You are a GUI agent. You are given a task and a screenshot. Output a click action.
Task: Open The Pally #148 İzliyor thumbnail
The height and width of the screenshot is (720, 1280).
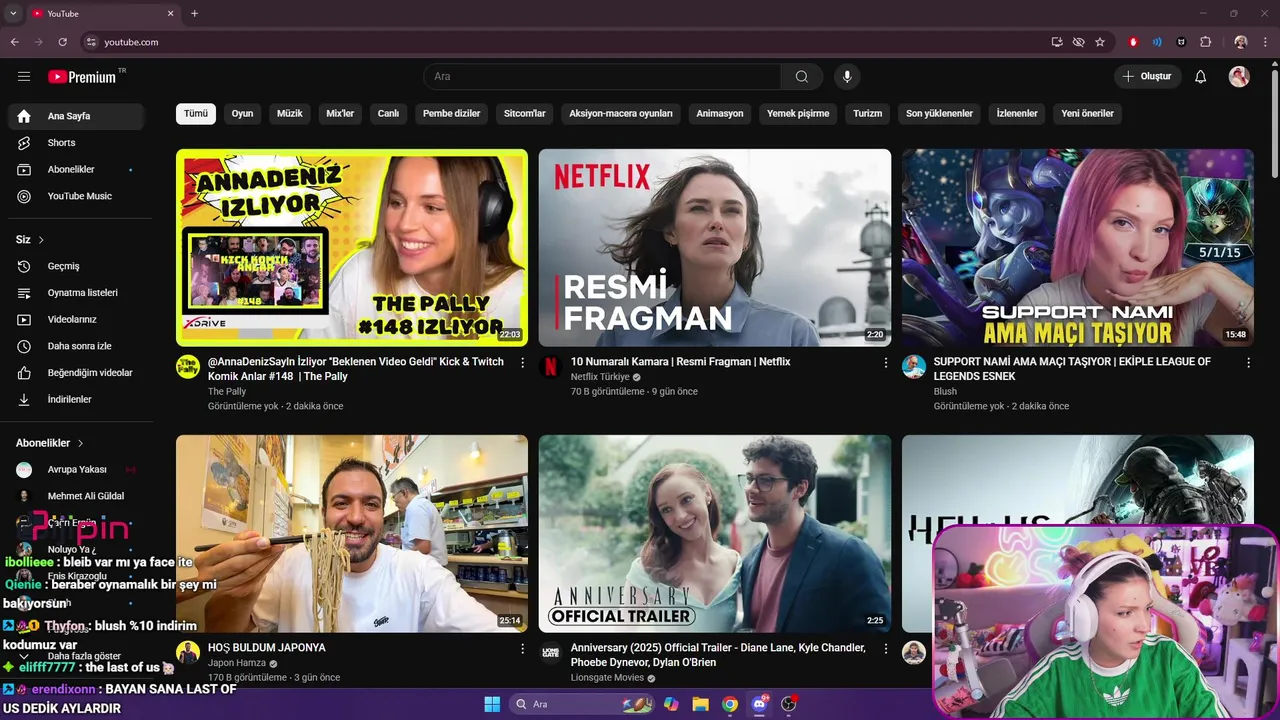point(352,248)
